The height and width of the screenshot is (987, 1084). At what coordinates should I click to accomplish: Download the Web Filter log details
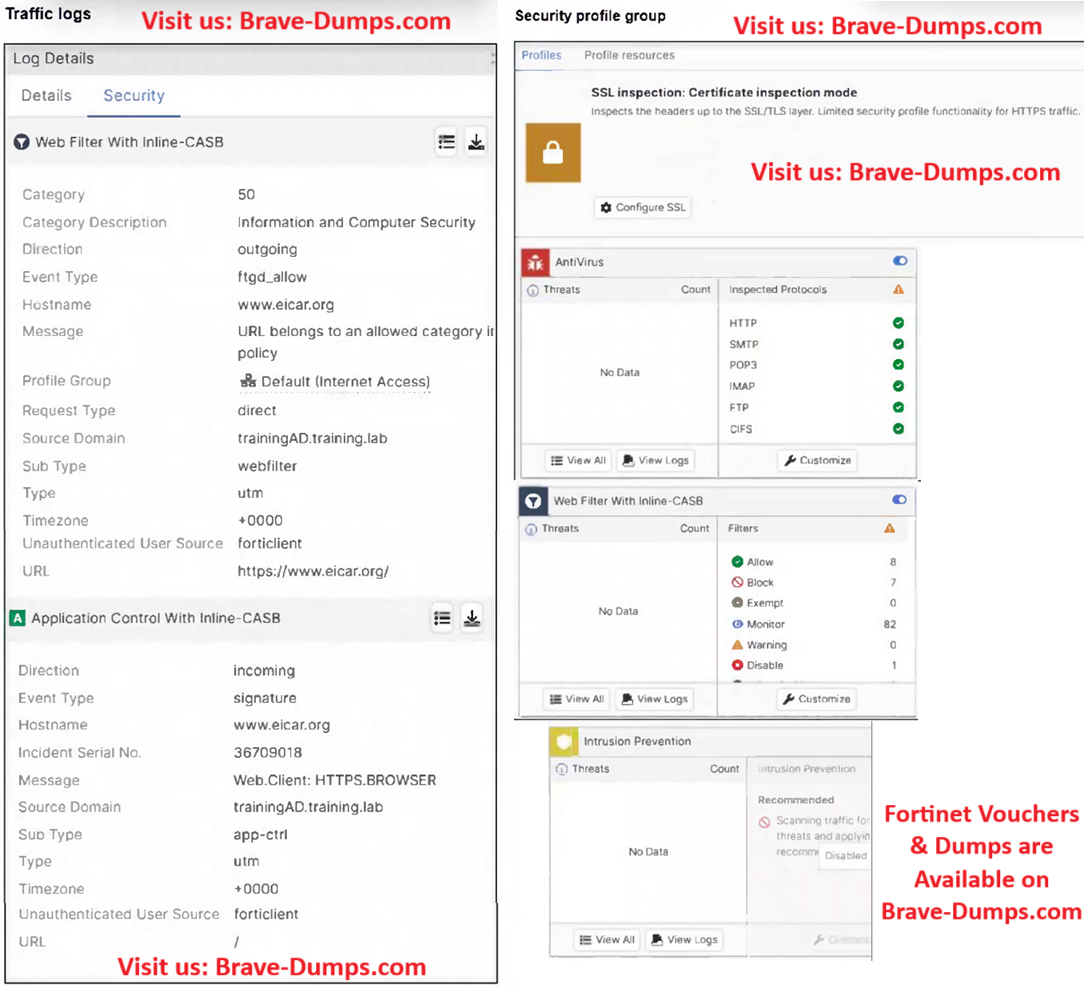point(476,143)
